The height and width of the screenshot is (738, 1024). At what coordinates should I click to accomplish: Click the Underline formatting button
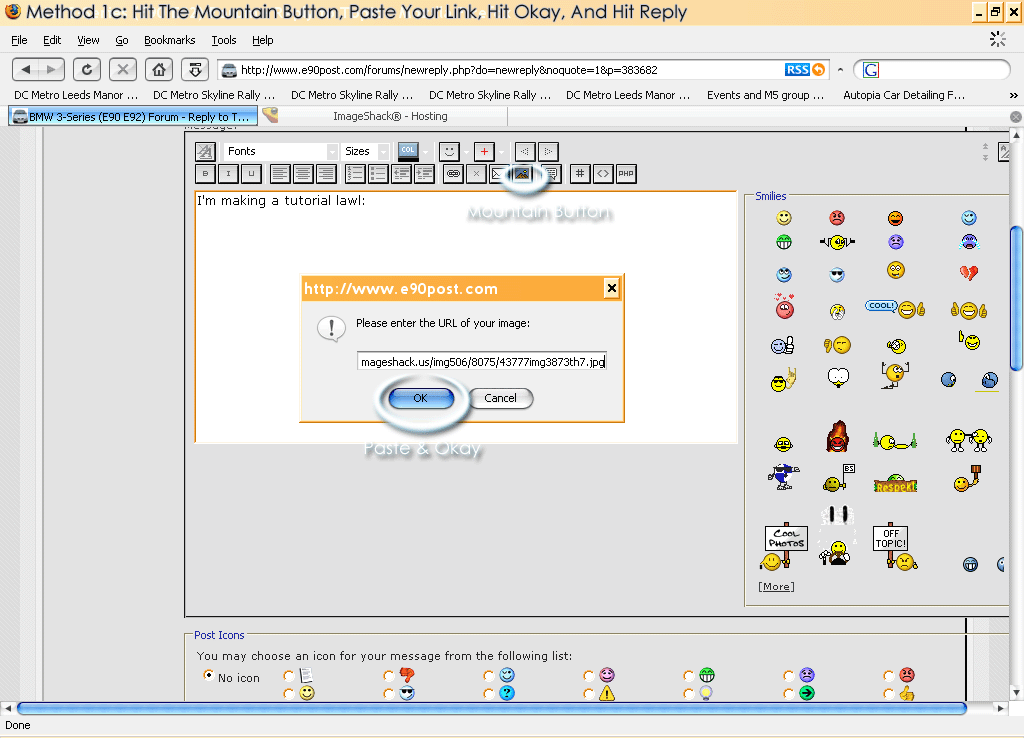pos(251,174)
